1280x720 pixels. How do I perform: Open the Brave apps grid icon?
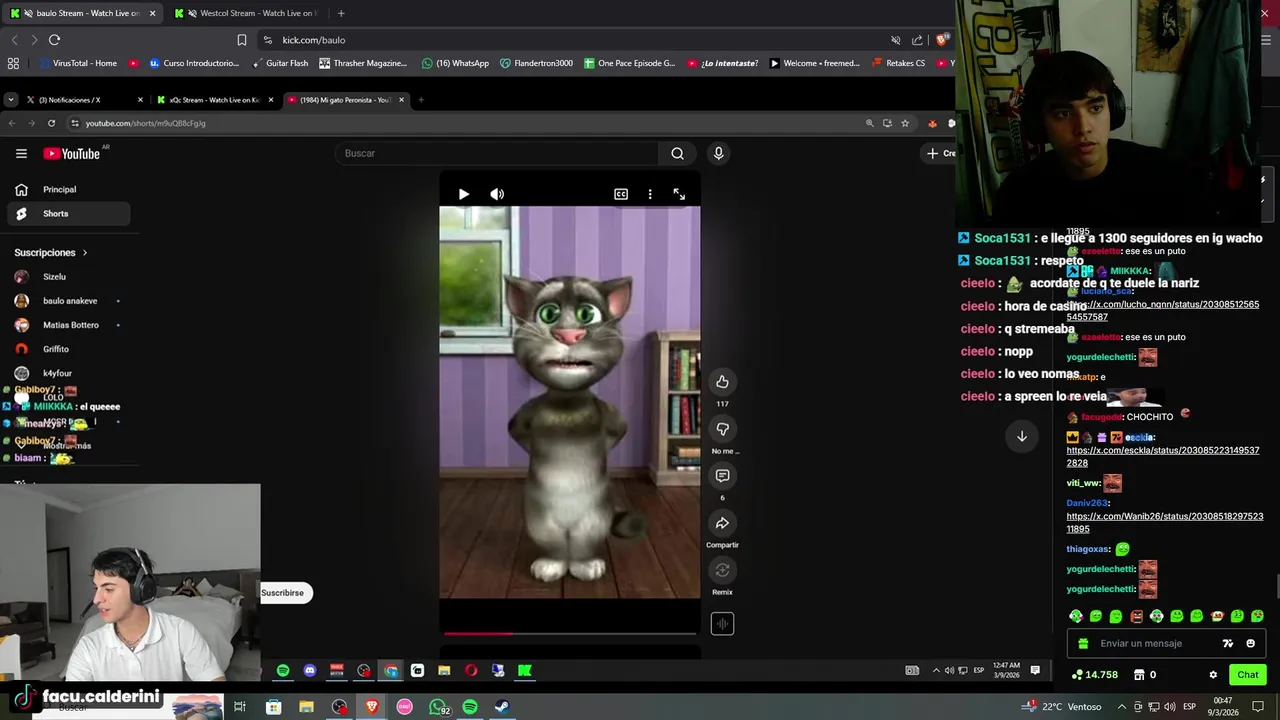click(13, 63)
